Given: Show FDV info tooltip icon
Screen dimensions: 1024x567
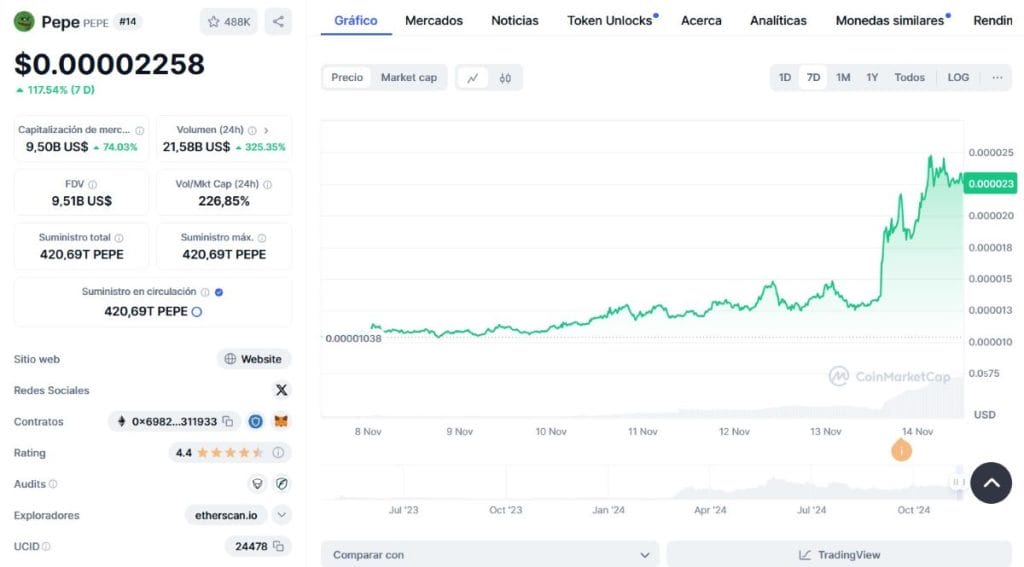Looking at the screenshot, I should pyautogui.click(x=93, y=184).
